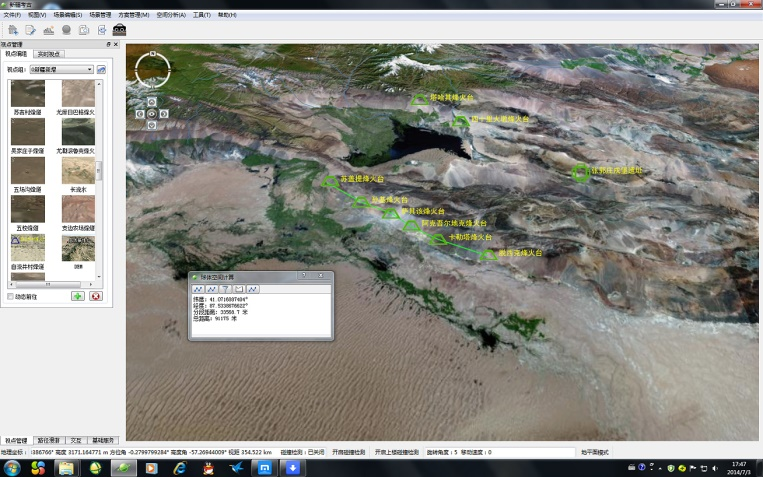Viewport: 763px width, 477px height.
Task: Select the 长流水 viewpoint thumbnail
Action: coord(78,170)
